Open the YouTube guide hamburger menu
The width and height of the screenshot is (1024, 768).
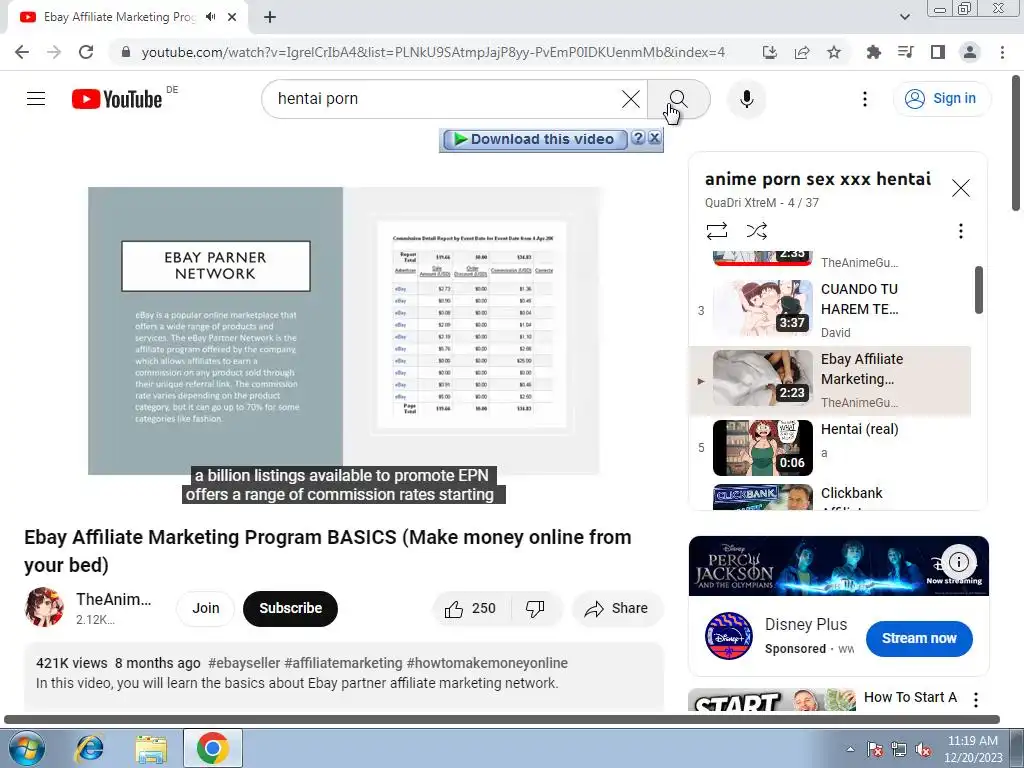pyautogui.click(x=36, y=99)
